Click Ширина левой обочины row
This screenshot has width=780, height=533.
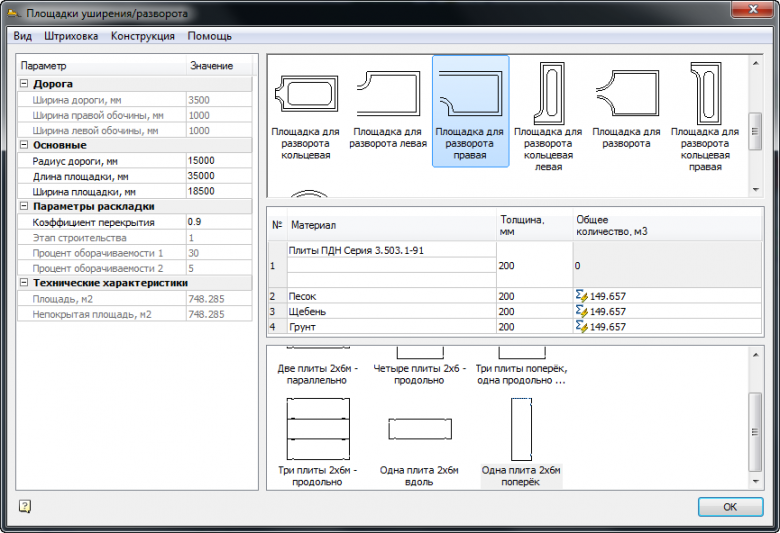135,130
